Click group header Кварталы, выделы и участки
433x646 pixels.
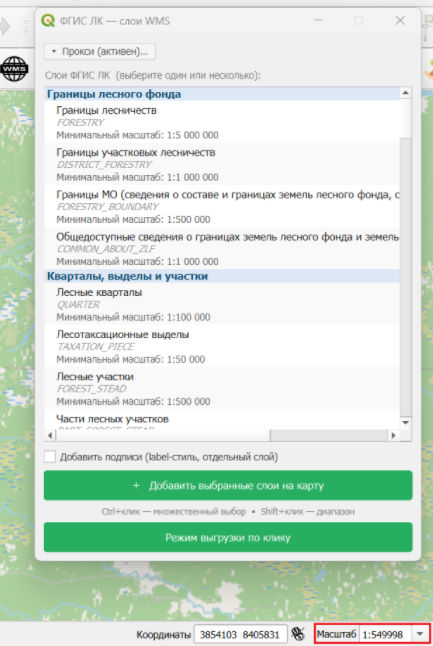[x=222, y=276]
